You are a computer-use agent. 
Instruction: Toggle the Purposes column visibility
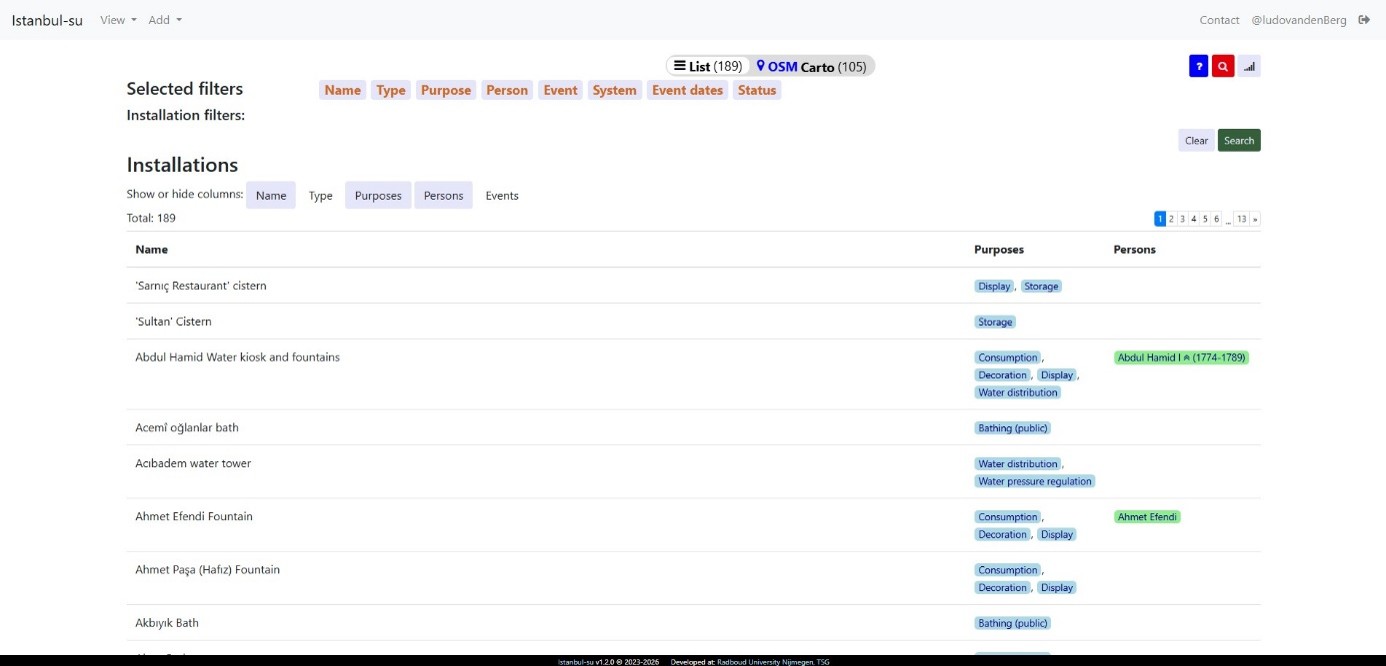378,195
